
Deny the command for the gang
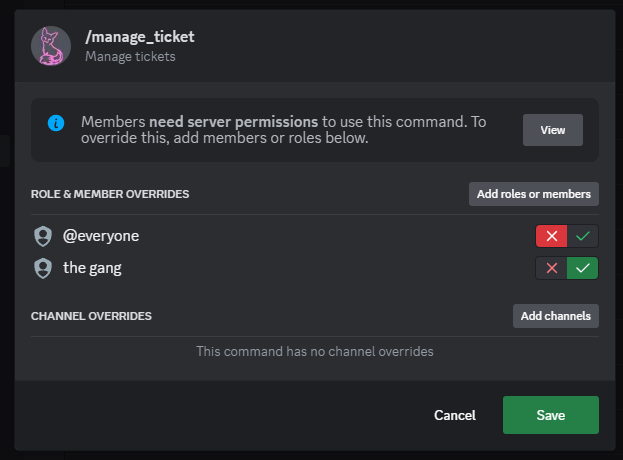(x=551, y=268)
